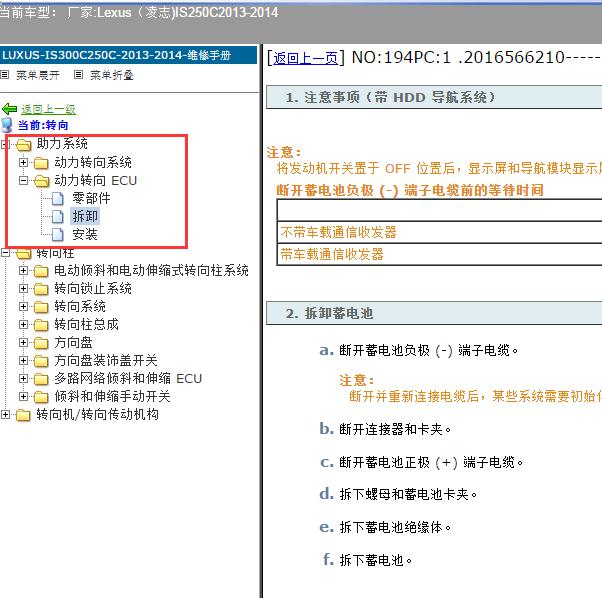The image size is (602, 598).
Task: Click the green back arrow icon
Action: point(9,109)
